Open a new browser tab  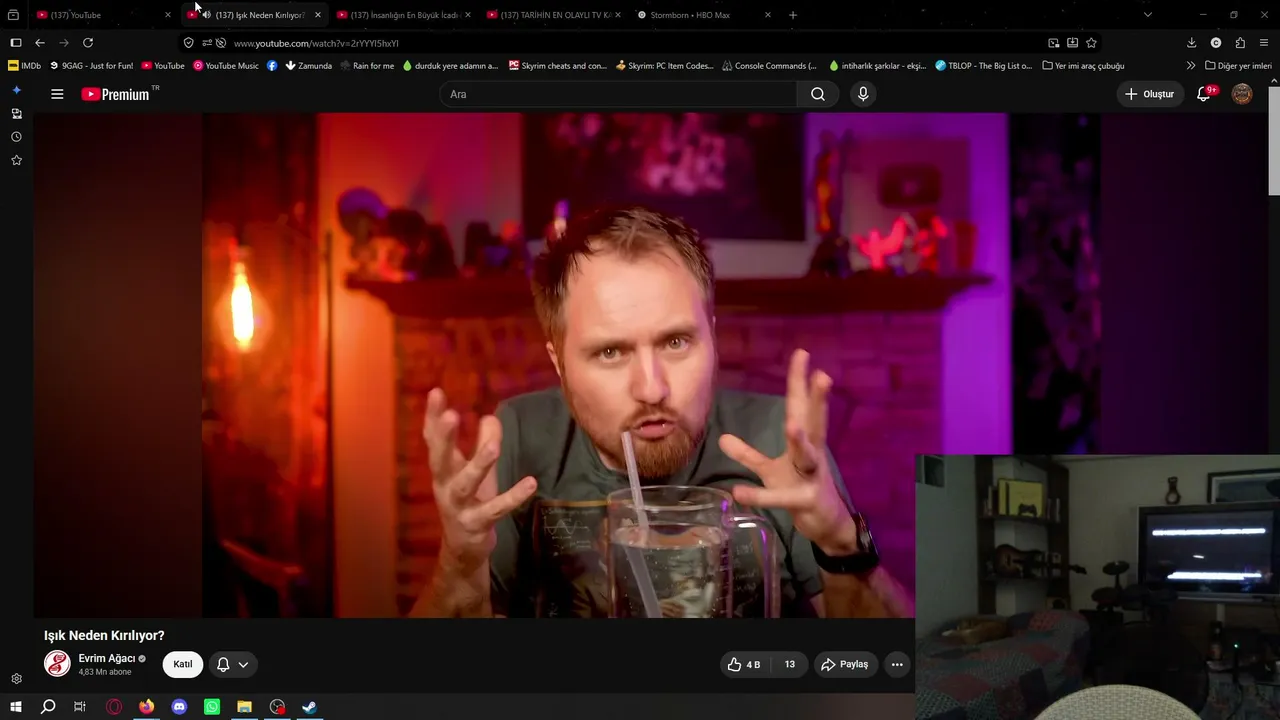[x=793, y=15]
